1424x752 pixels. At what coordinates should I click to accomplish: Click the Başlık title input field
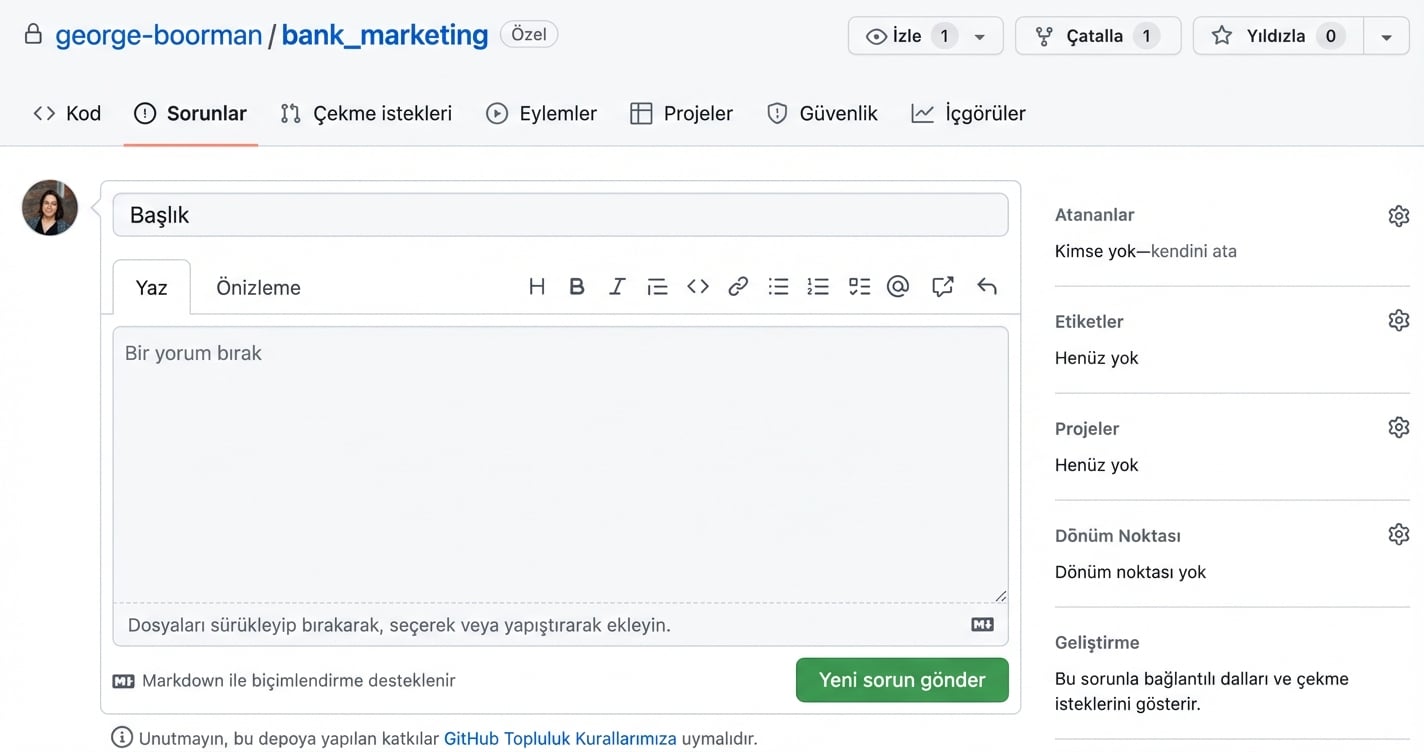tap(560, 215)
